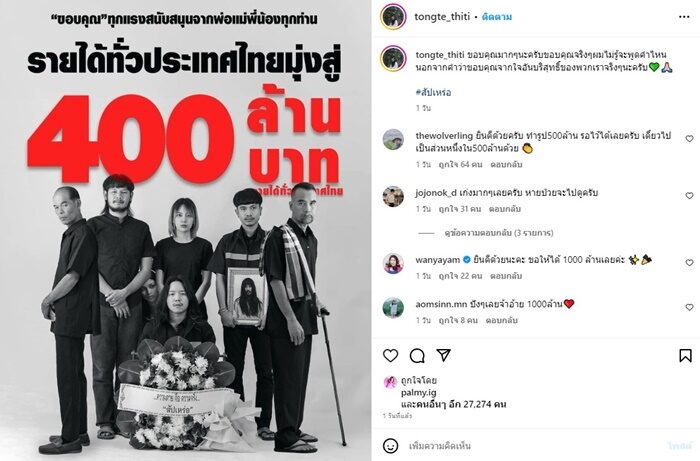
Task: Open palmy.ig profile from likes
Action: (418, 393)
